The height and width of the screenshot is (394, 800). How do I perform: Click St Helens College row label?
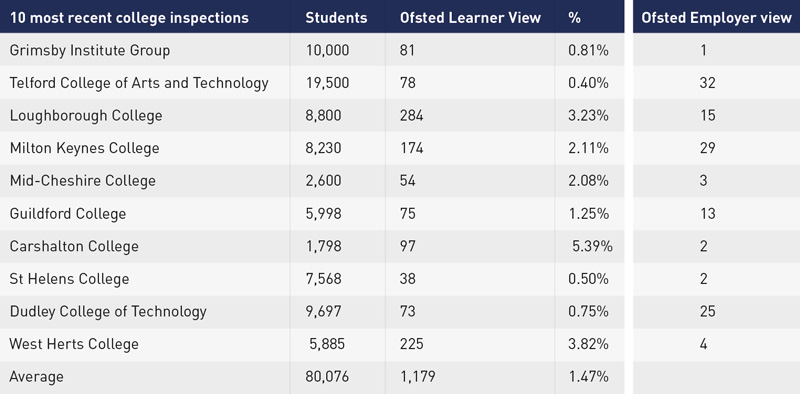coord(69,279)
